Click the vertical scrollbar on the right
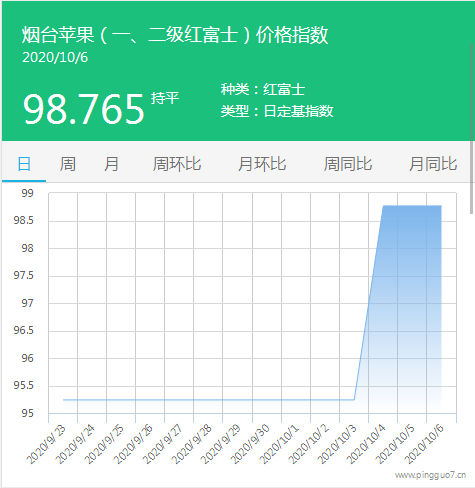 [472, 128]
